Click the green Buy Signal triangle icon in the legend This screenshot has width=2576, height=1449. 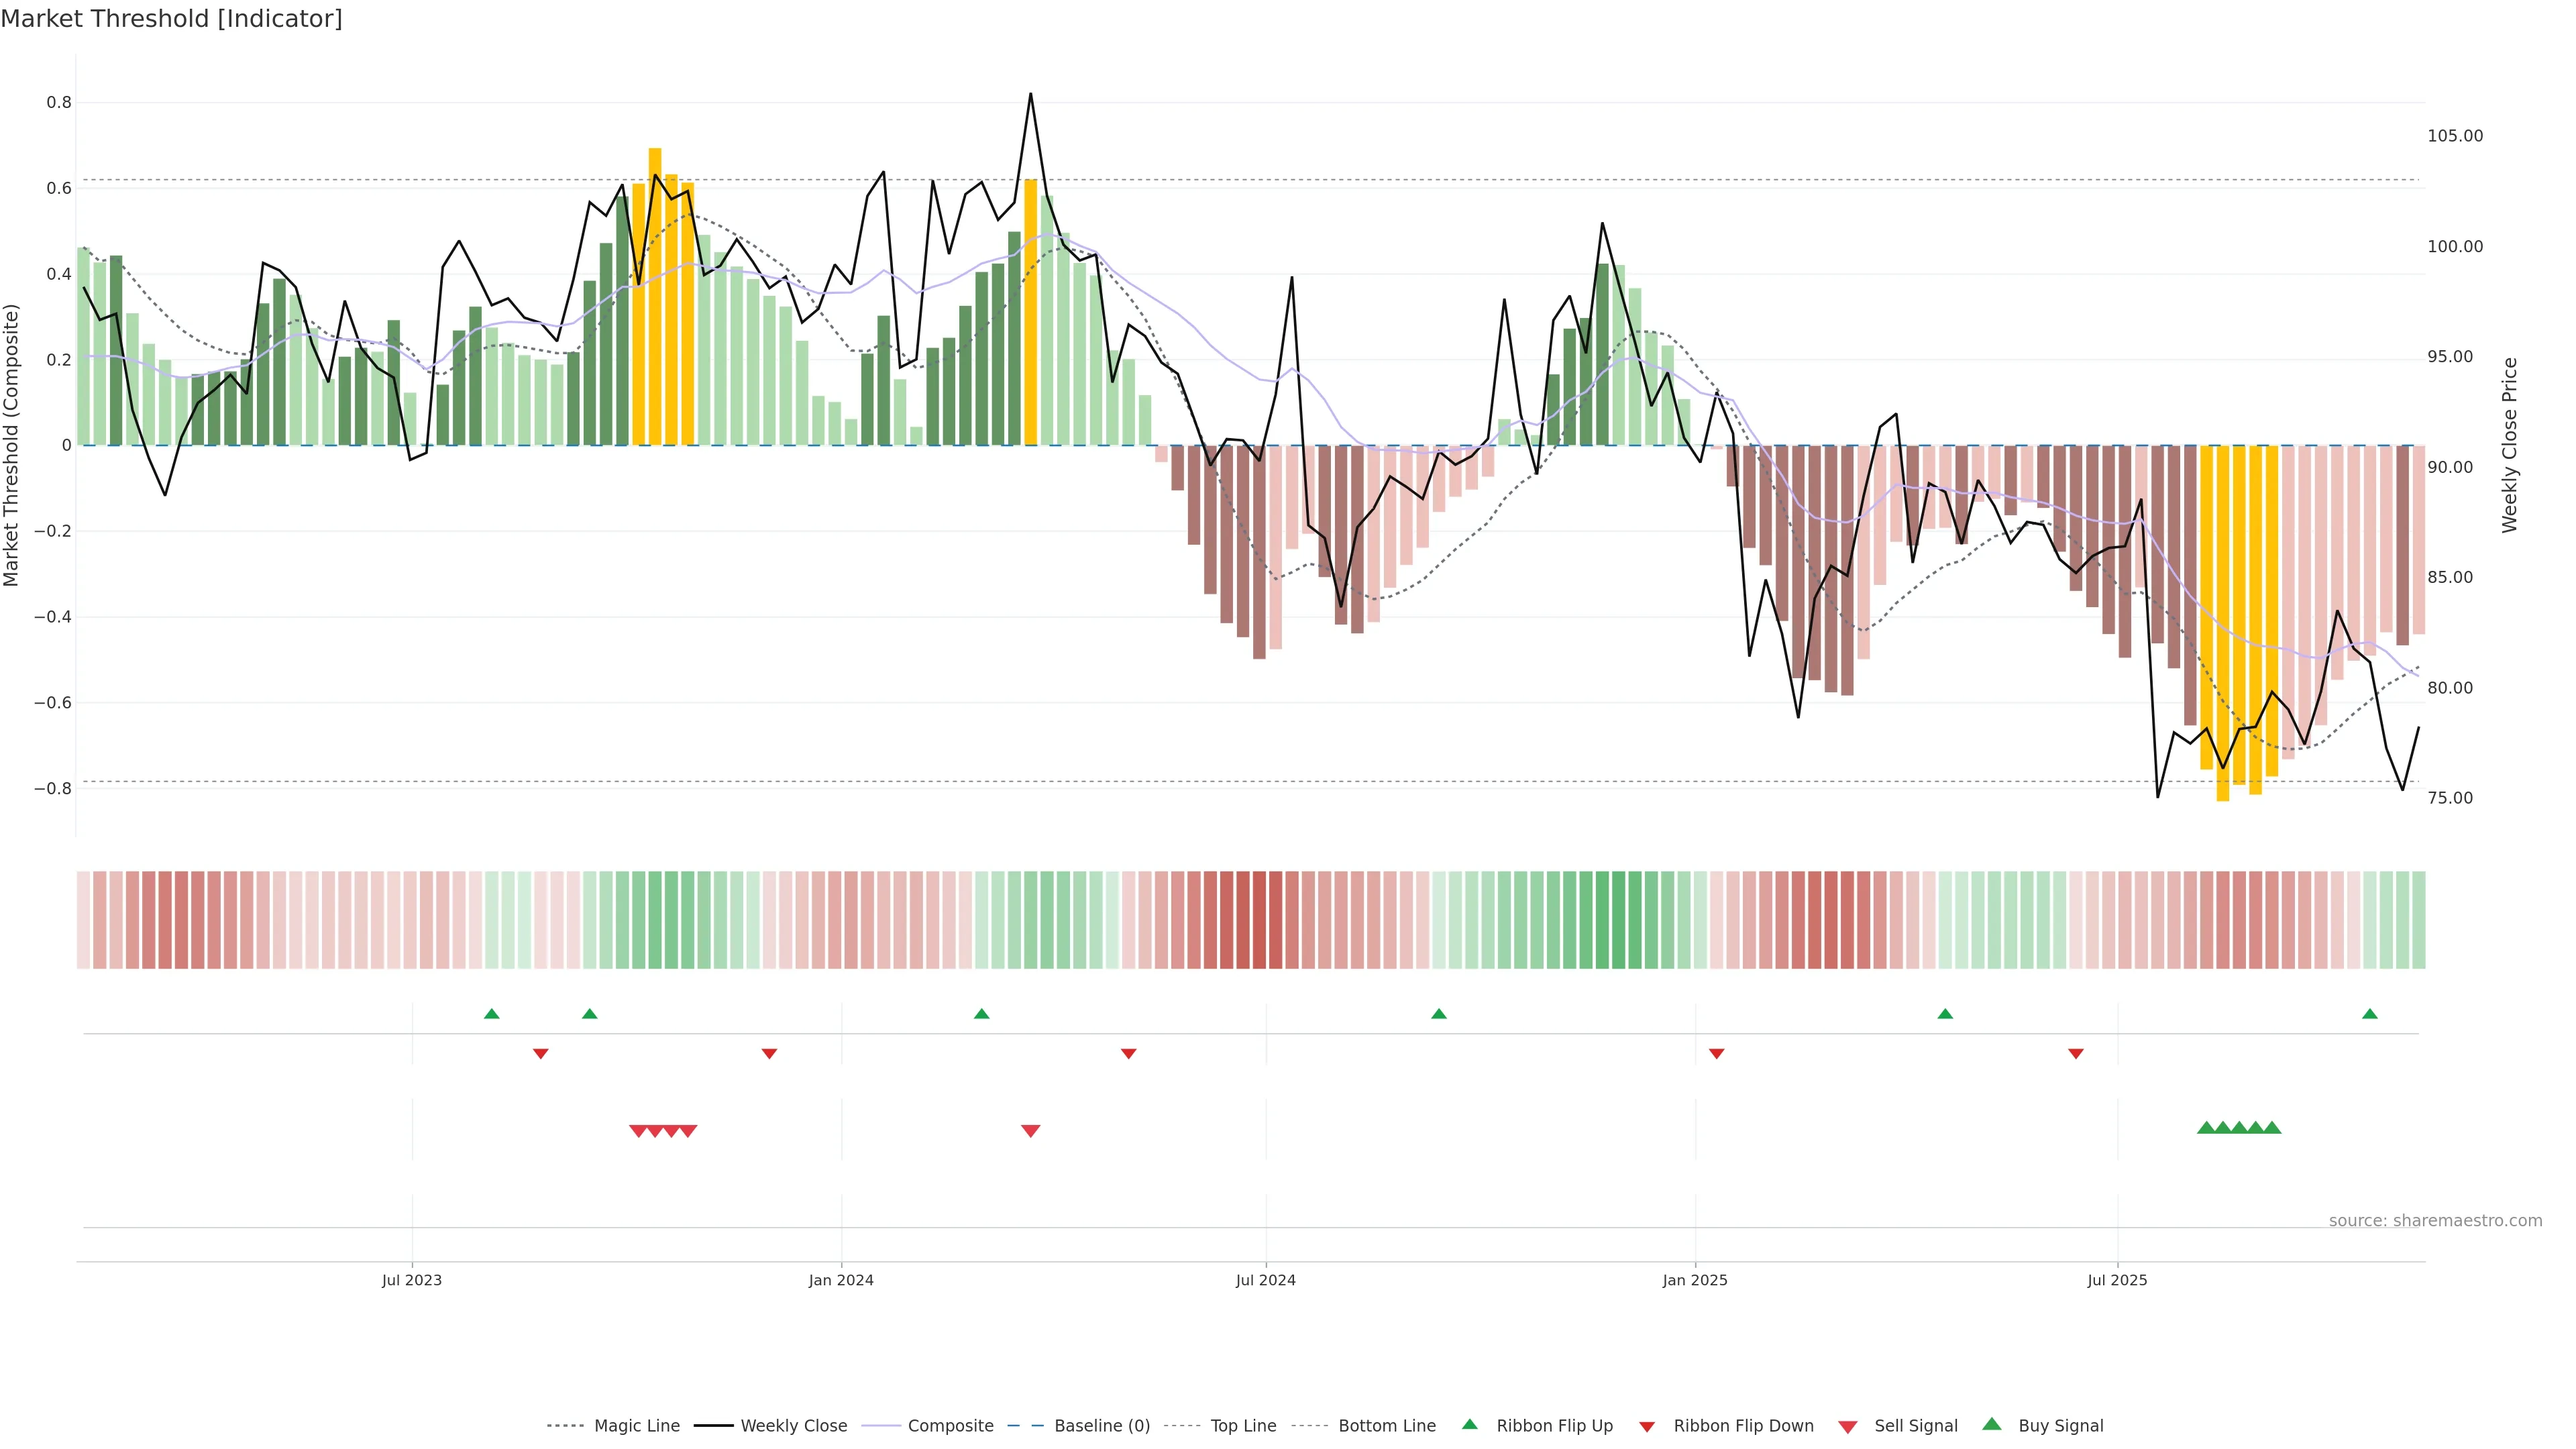coord(1991,1424)
